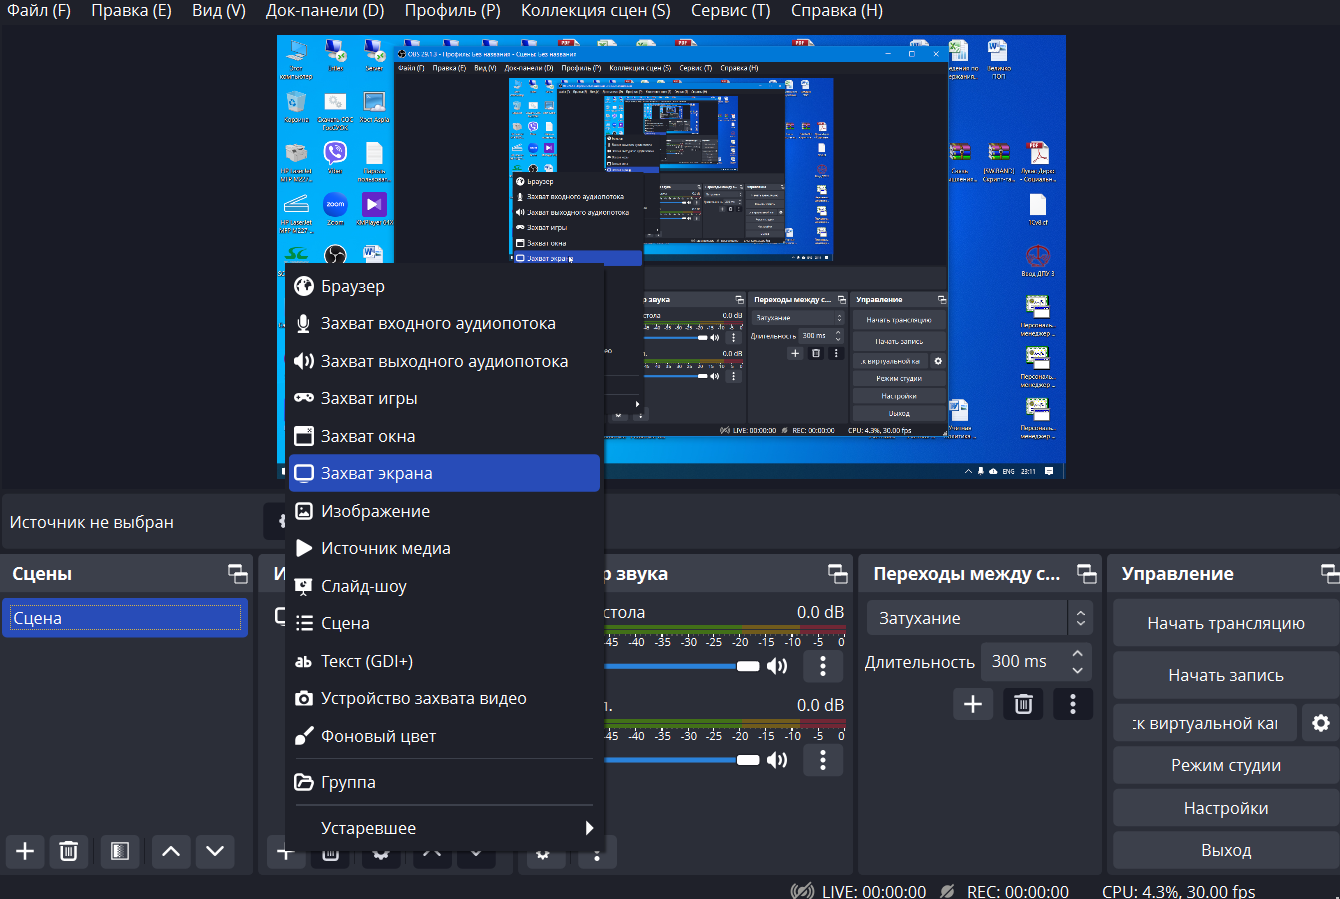The width and height of the screenshot is (1340, 899).
Task: Remove transition with trash icon
Action: tap(1023, 704)
